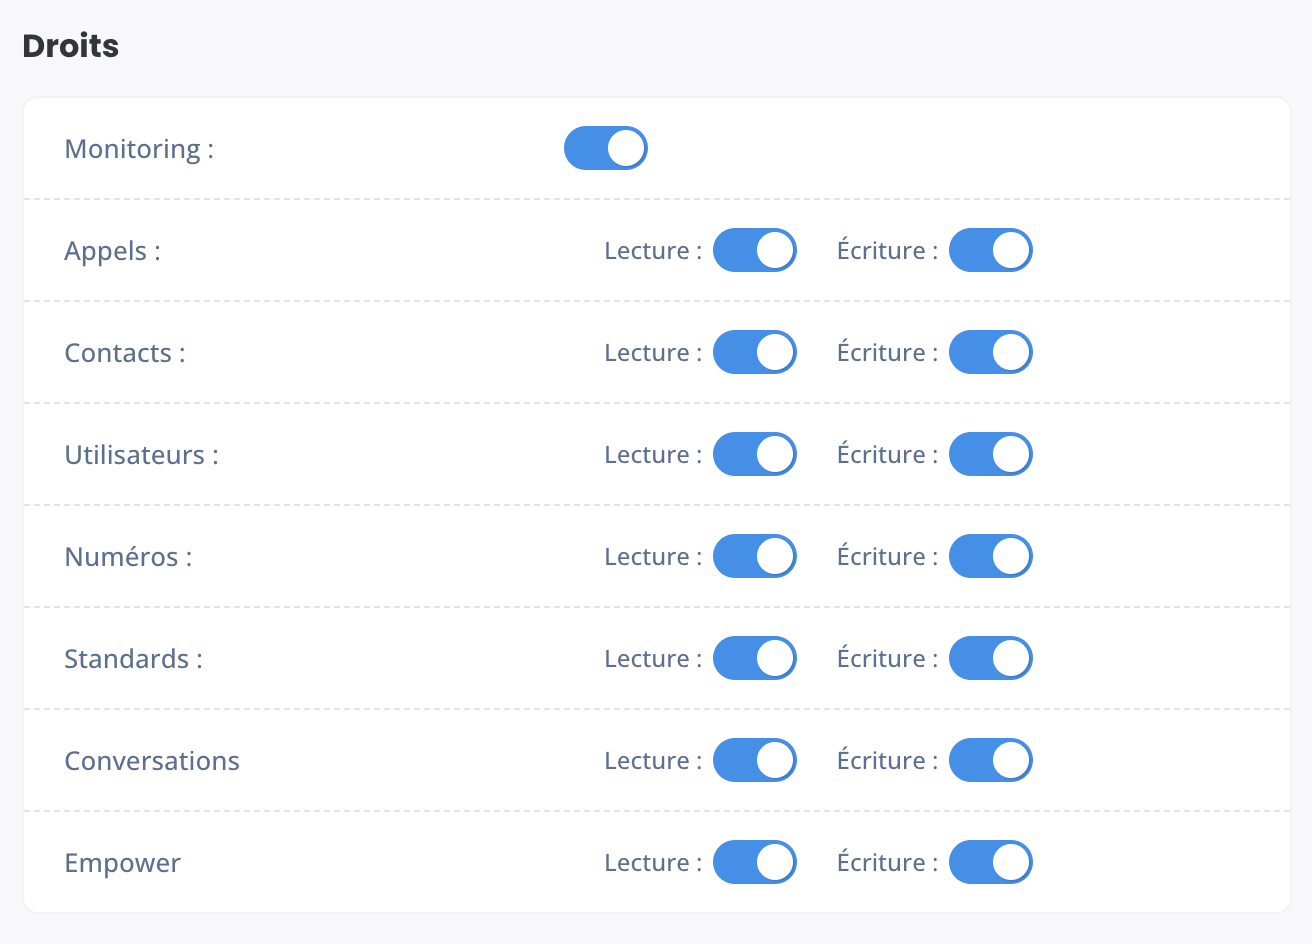This screenshot has width=1312, height=944.
Task: Click the Conversations row label
Action: [x=152, y=761]
